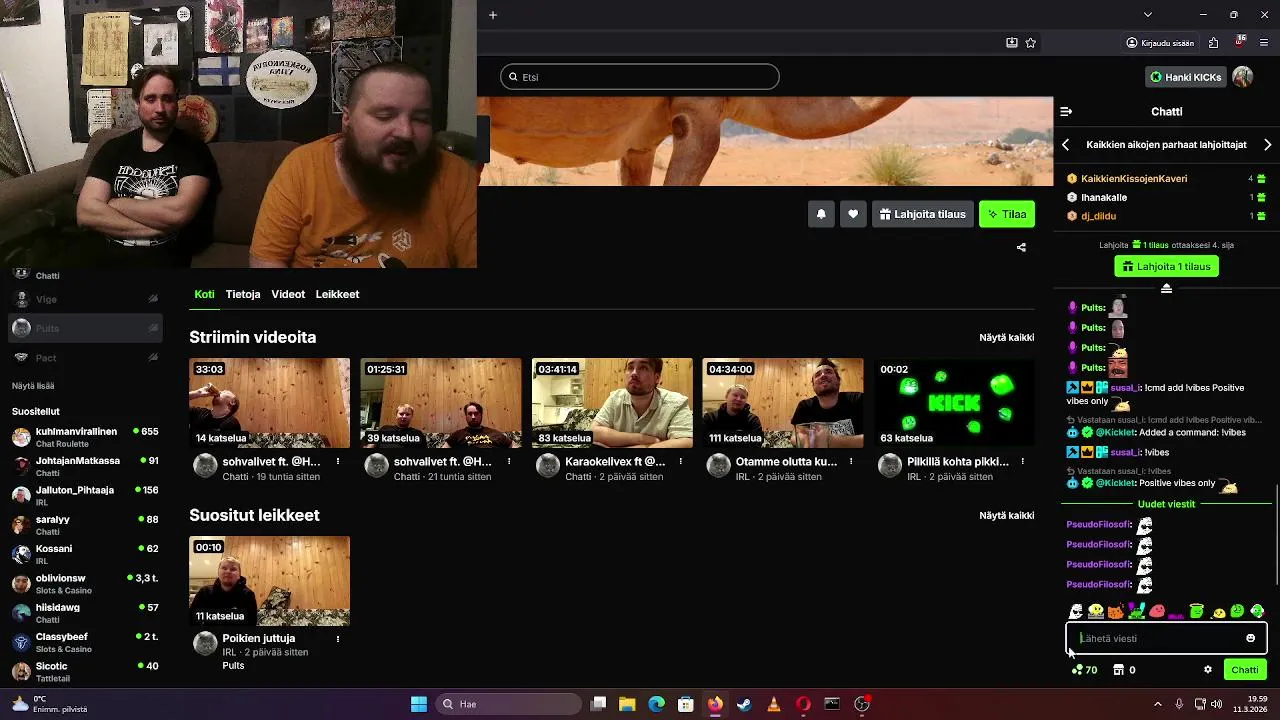Open File Explorer from the taskbar

coord(627,704)
